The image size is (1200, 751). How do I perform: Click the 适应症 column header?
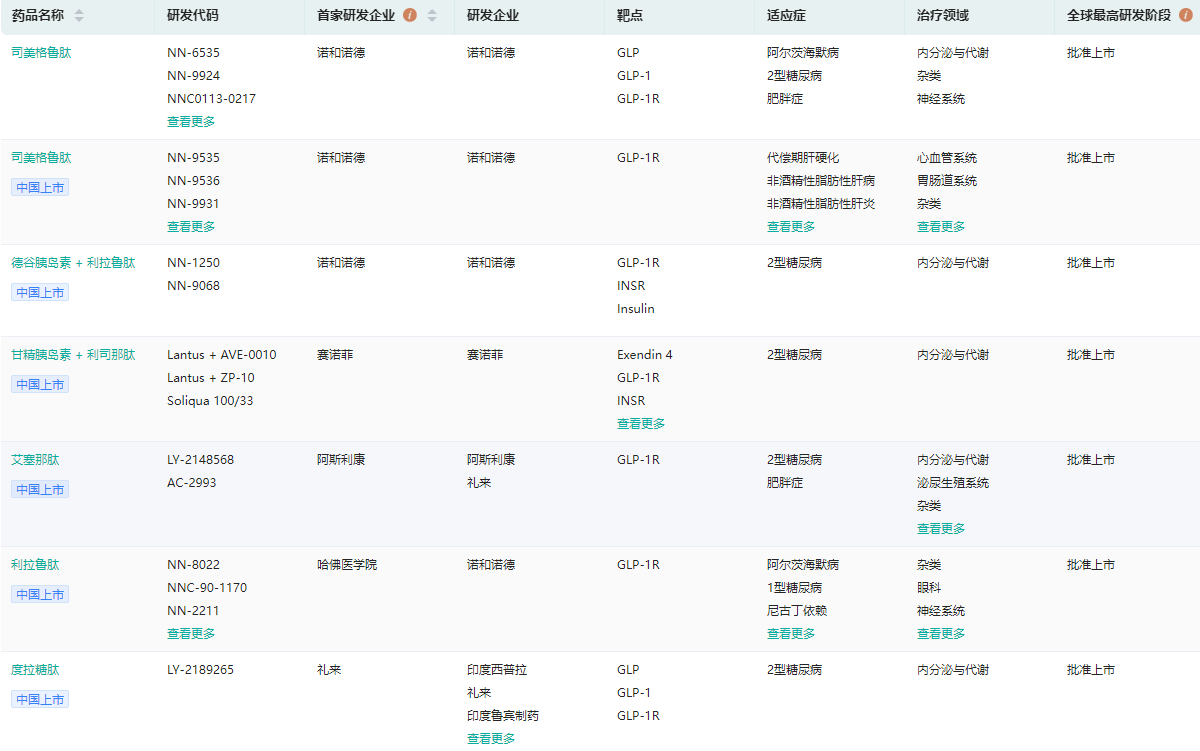pos(785,16)
